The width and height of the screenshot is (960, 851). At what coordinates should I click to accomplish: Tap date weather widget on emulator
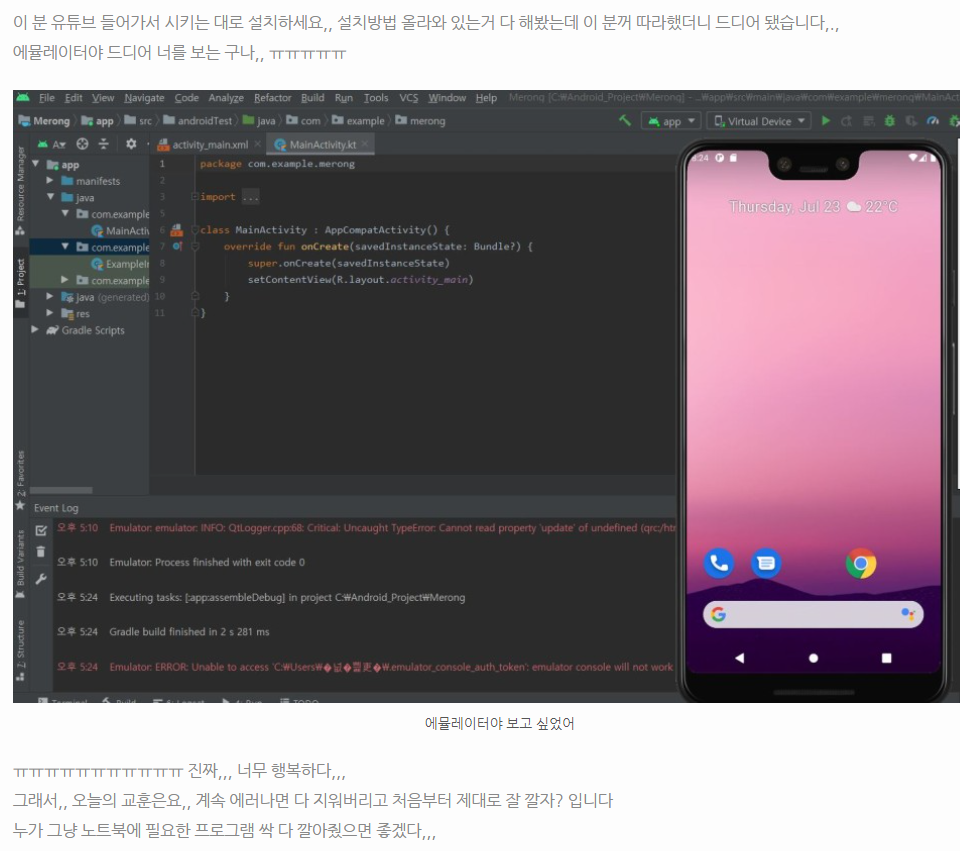812,206
